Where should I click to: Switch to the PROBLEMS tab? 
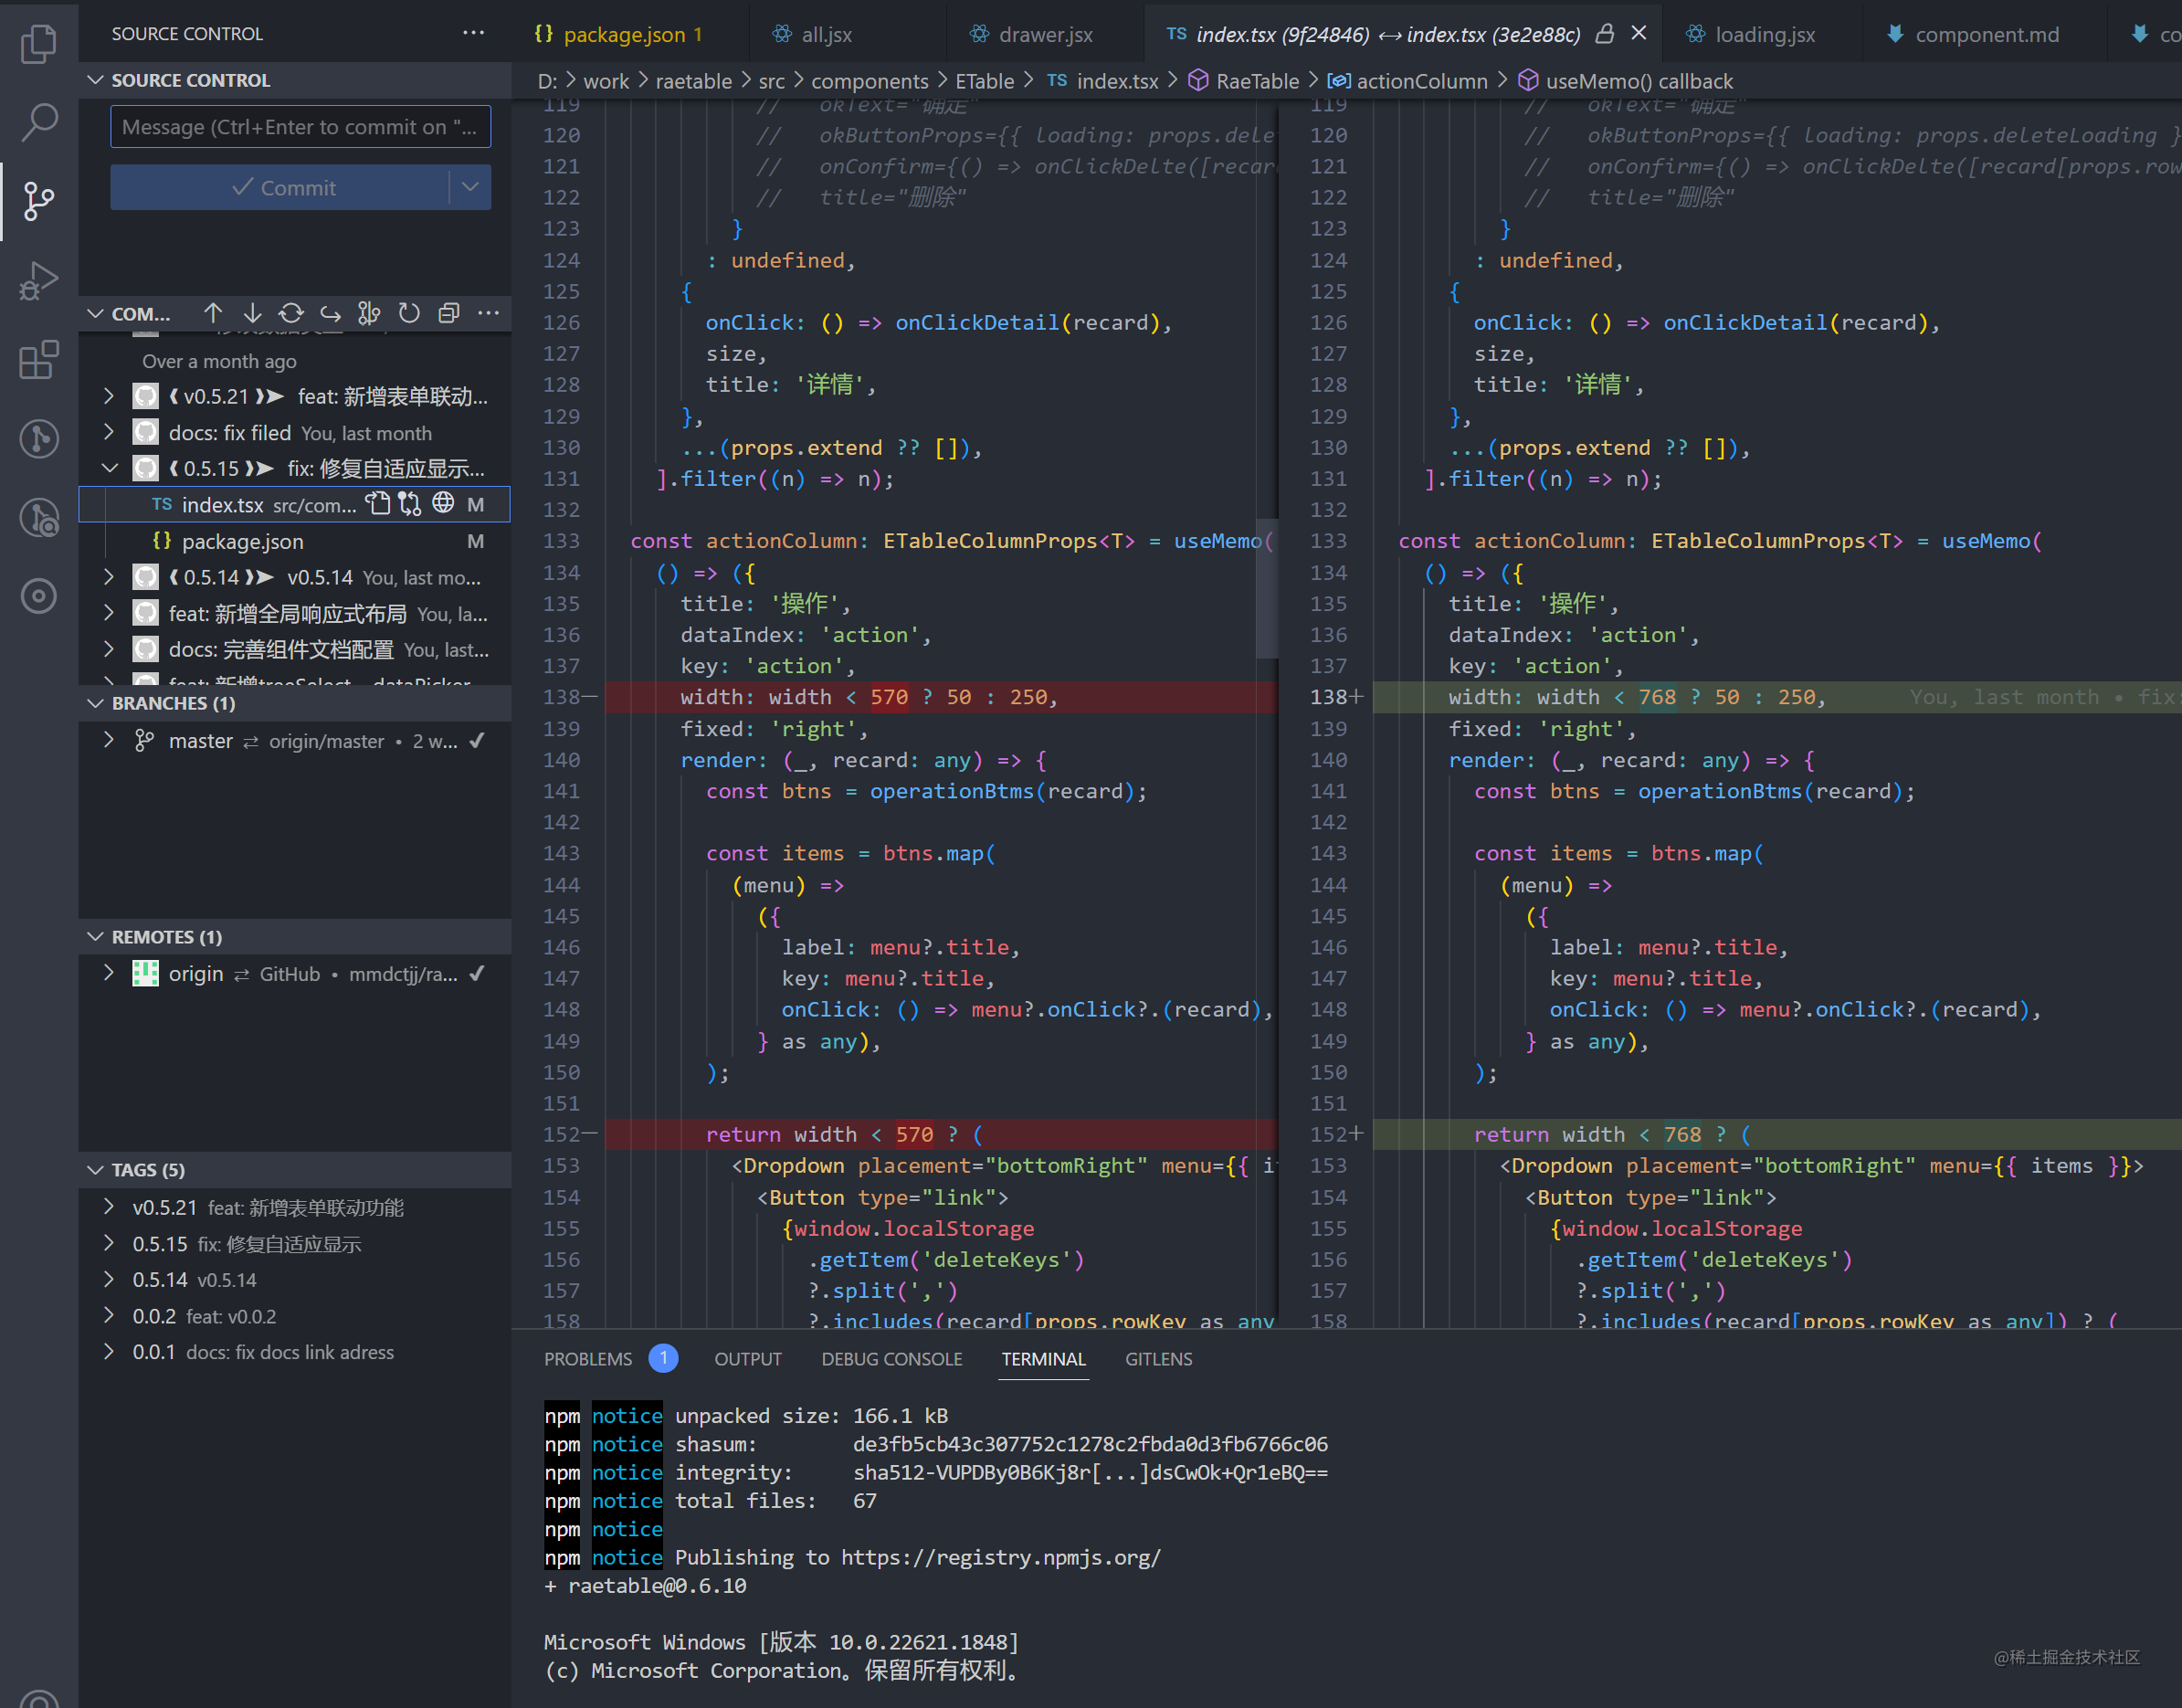point(587,1359)
